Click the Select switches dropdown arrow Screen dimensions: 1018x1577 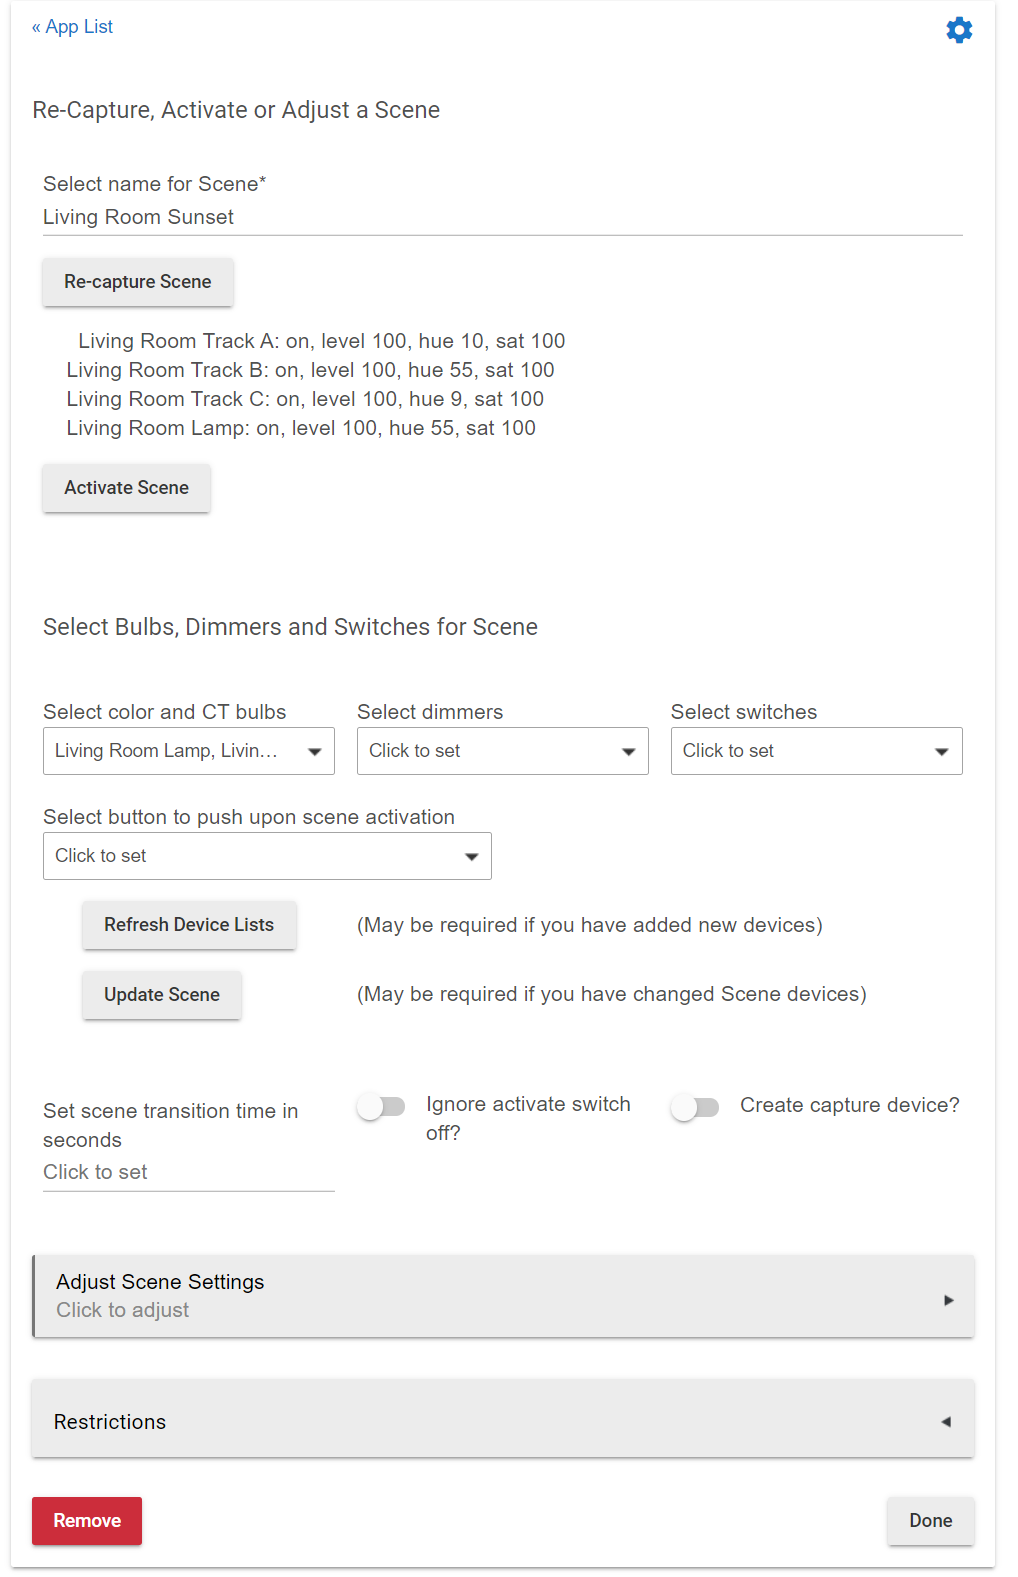click(942, 752)
